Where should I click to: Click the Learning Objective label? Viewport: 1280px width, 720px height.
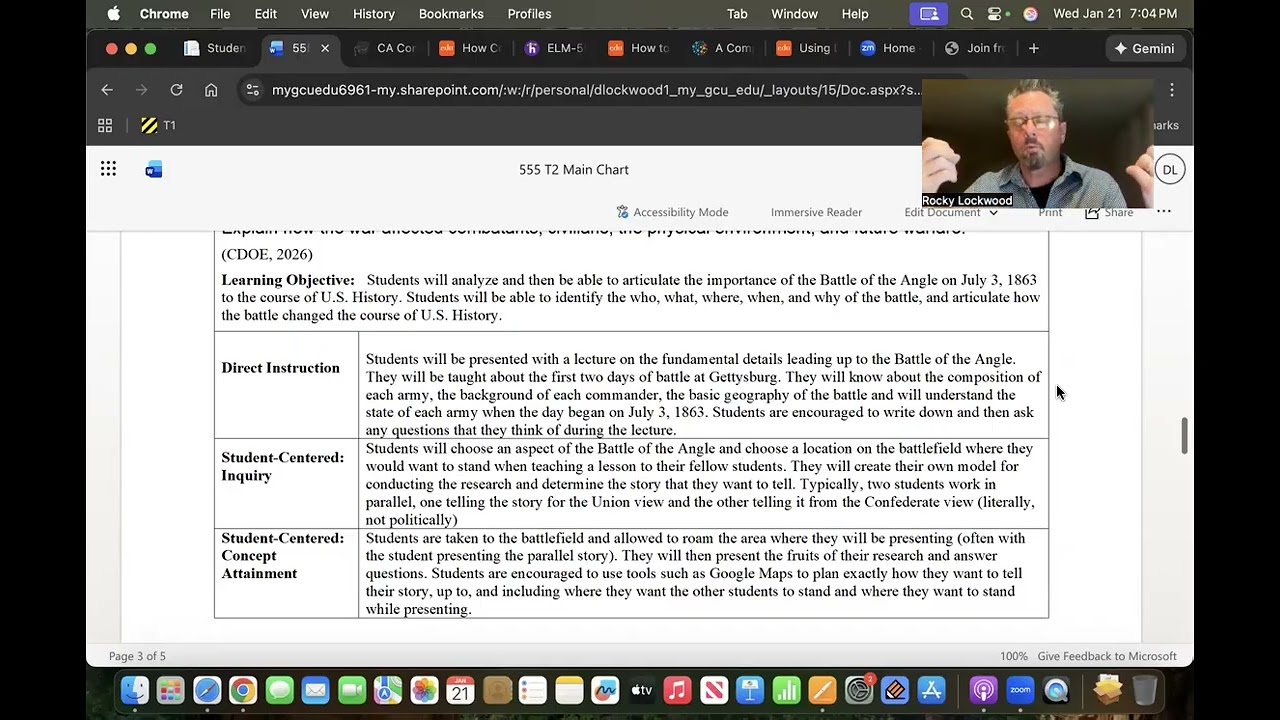[288, 280]
